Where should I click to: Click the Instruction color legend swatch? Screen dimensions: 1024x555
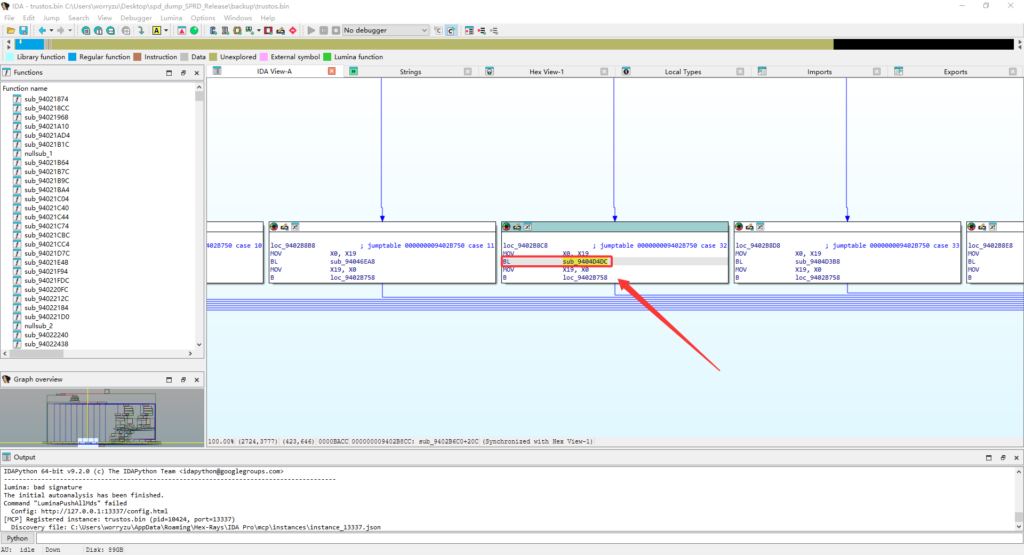tap(137, 57)
